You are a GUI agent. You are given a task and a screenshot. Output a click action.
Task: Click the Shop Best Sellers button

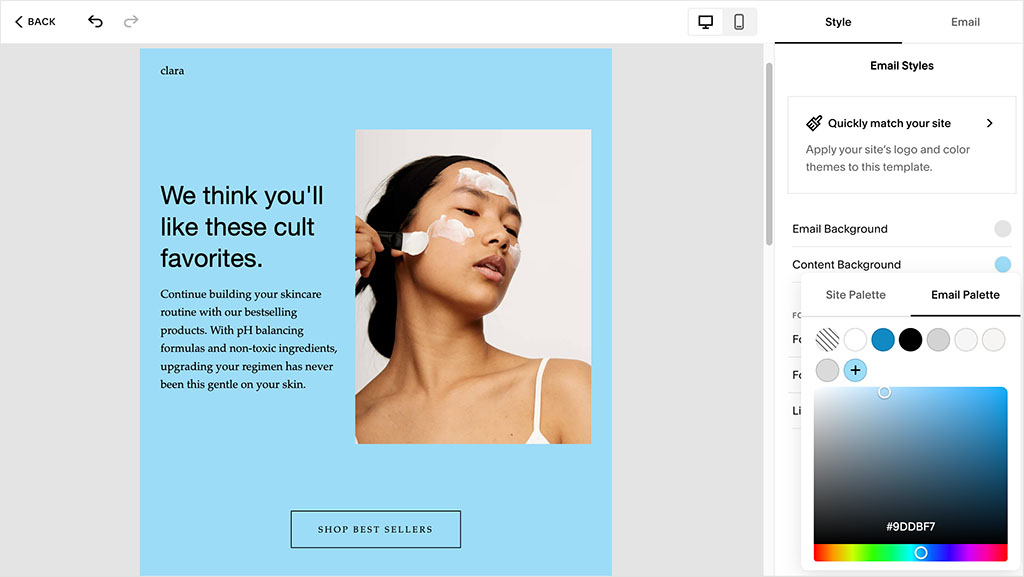[376, 529]
